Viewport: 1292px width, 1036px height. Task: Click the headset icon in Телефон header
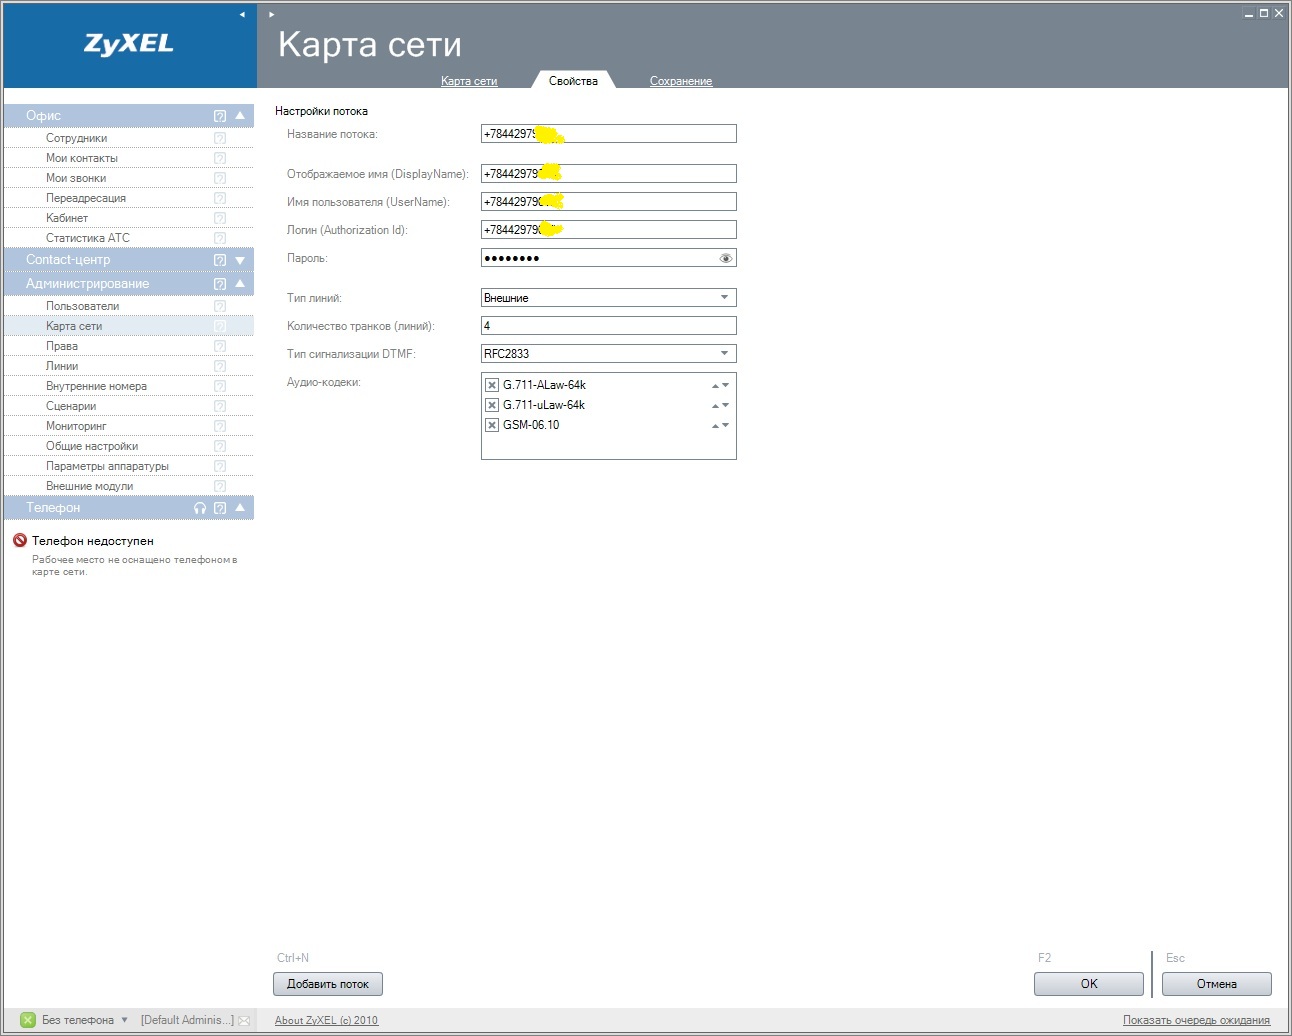pyautogui.click(x=200, y=508)
